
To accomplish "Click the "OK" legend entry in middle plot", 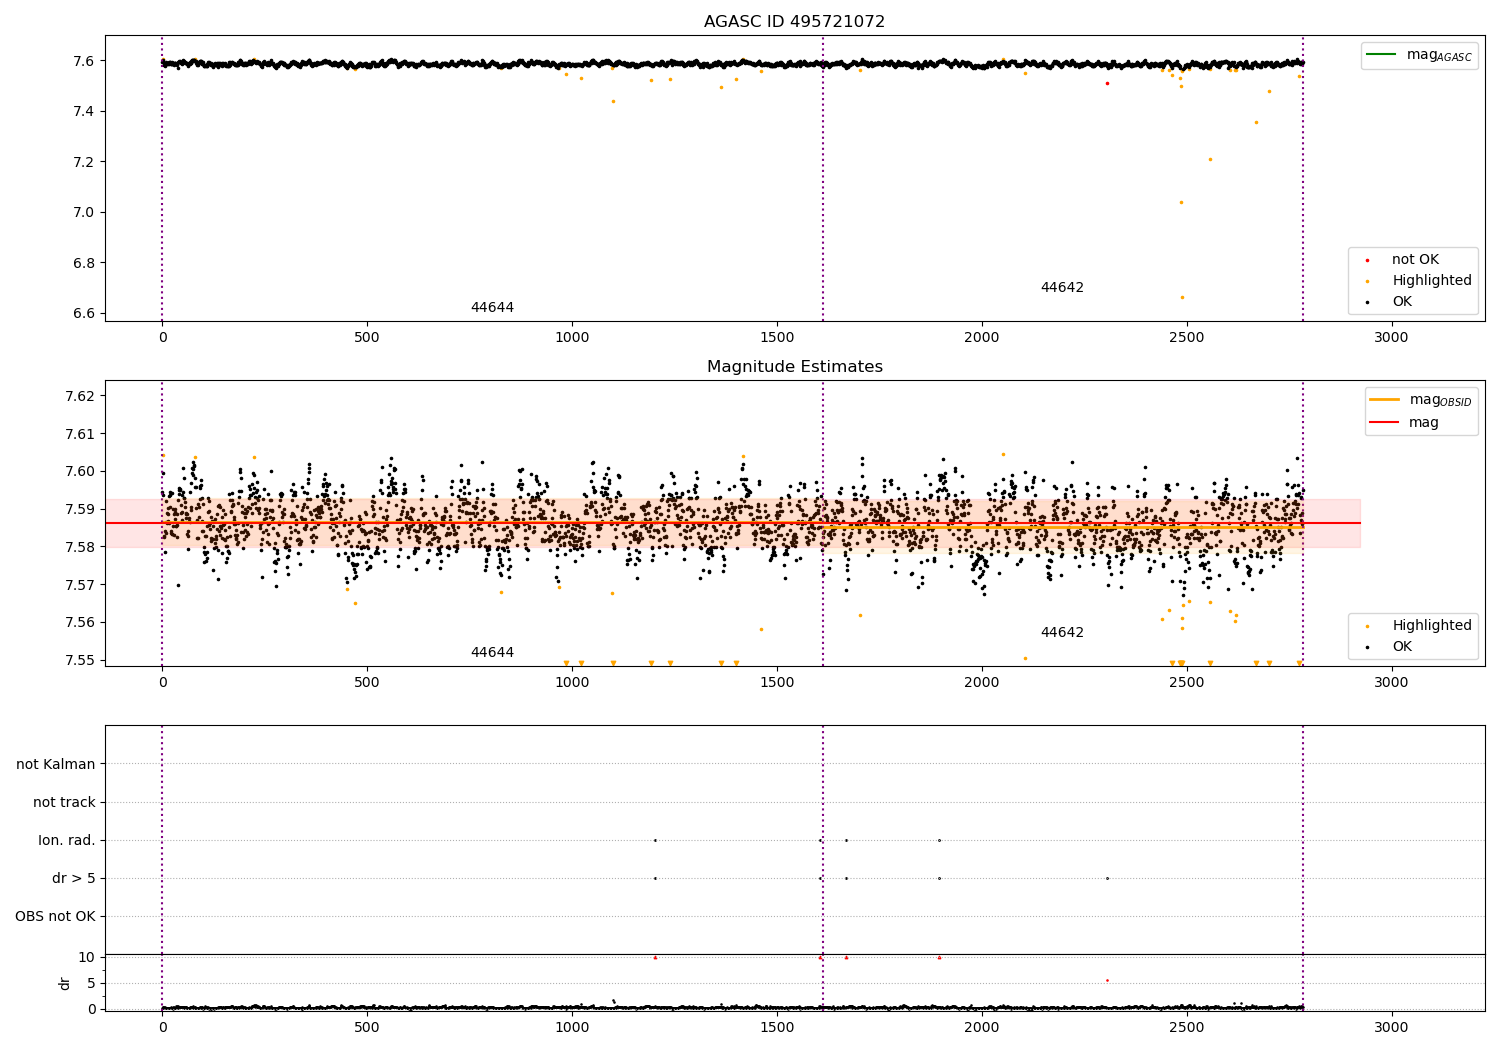I will [x=1390, y=647].
